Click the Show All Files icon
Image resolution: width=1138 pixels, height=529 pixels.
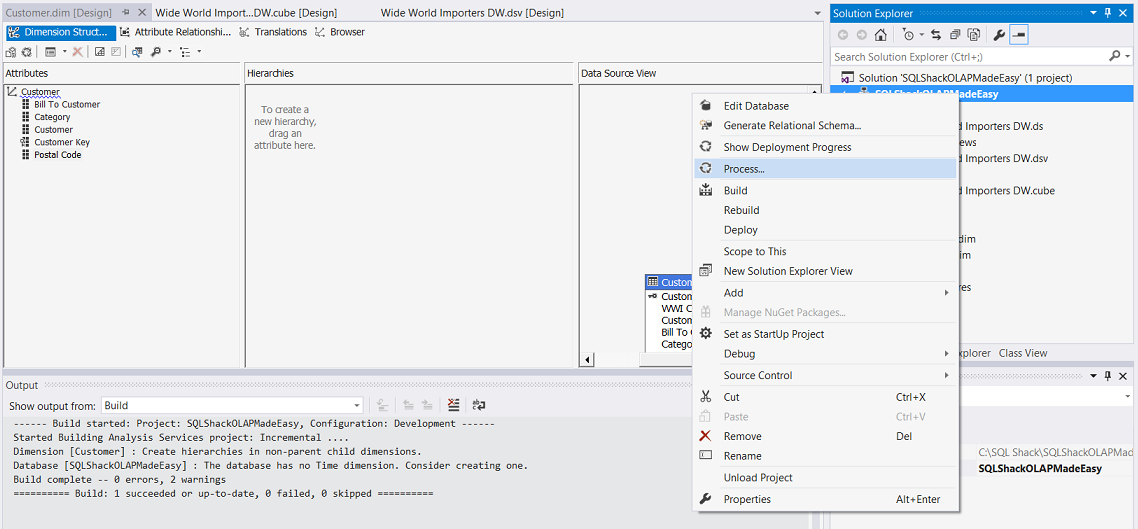tap(974, 35)
